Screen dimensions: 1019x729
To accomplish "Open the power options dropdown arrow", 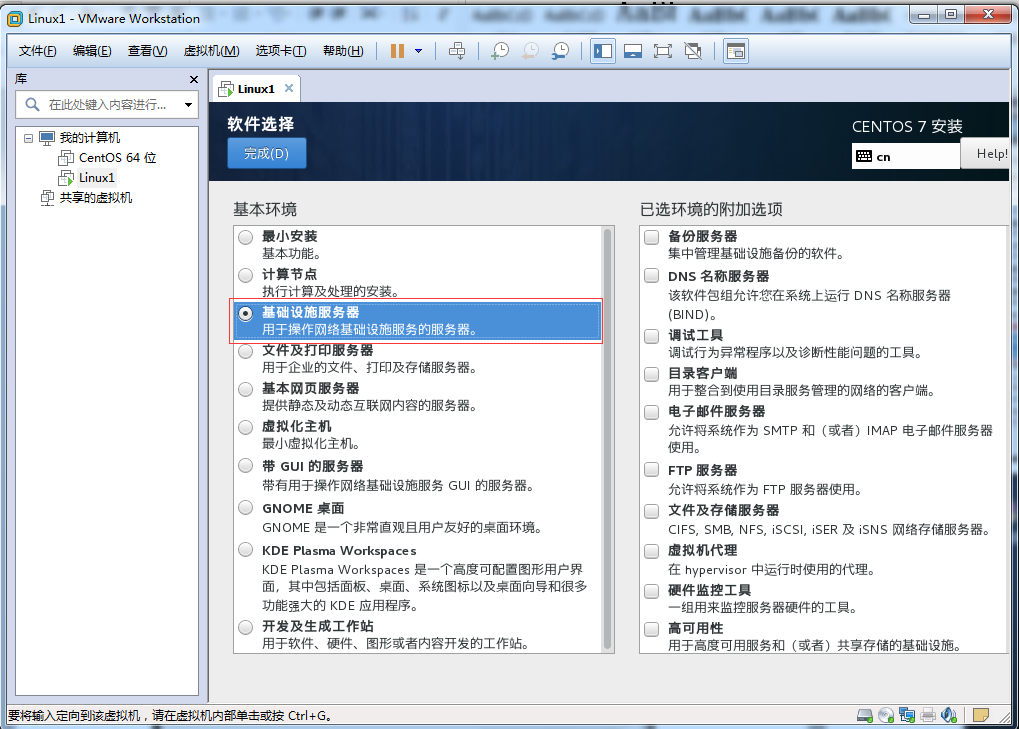I will [419, 51].
